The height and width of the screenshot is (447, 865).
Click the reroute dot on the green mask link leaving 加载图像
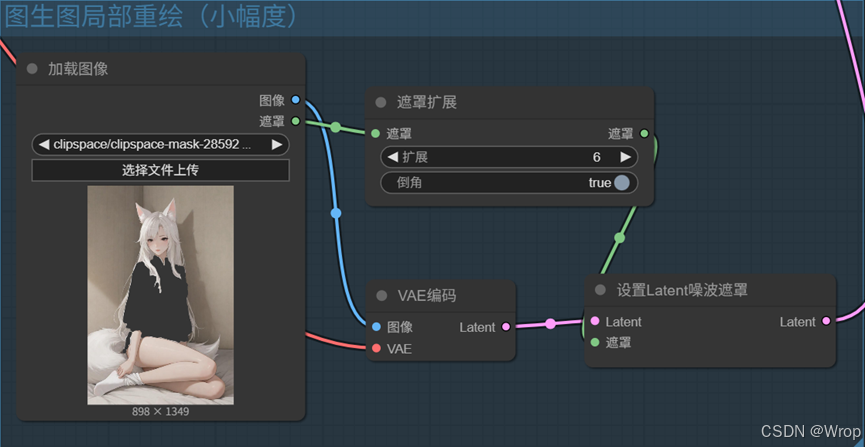[335, 127]
